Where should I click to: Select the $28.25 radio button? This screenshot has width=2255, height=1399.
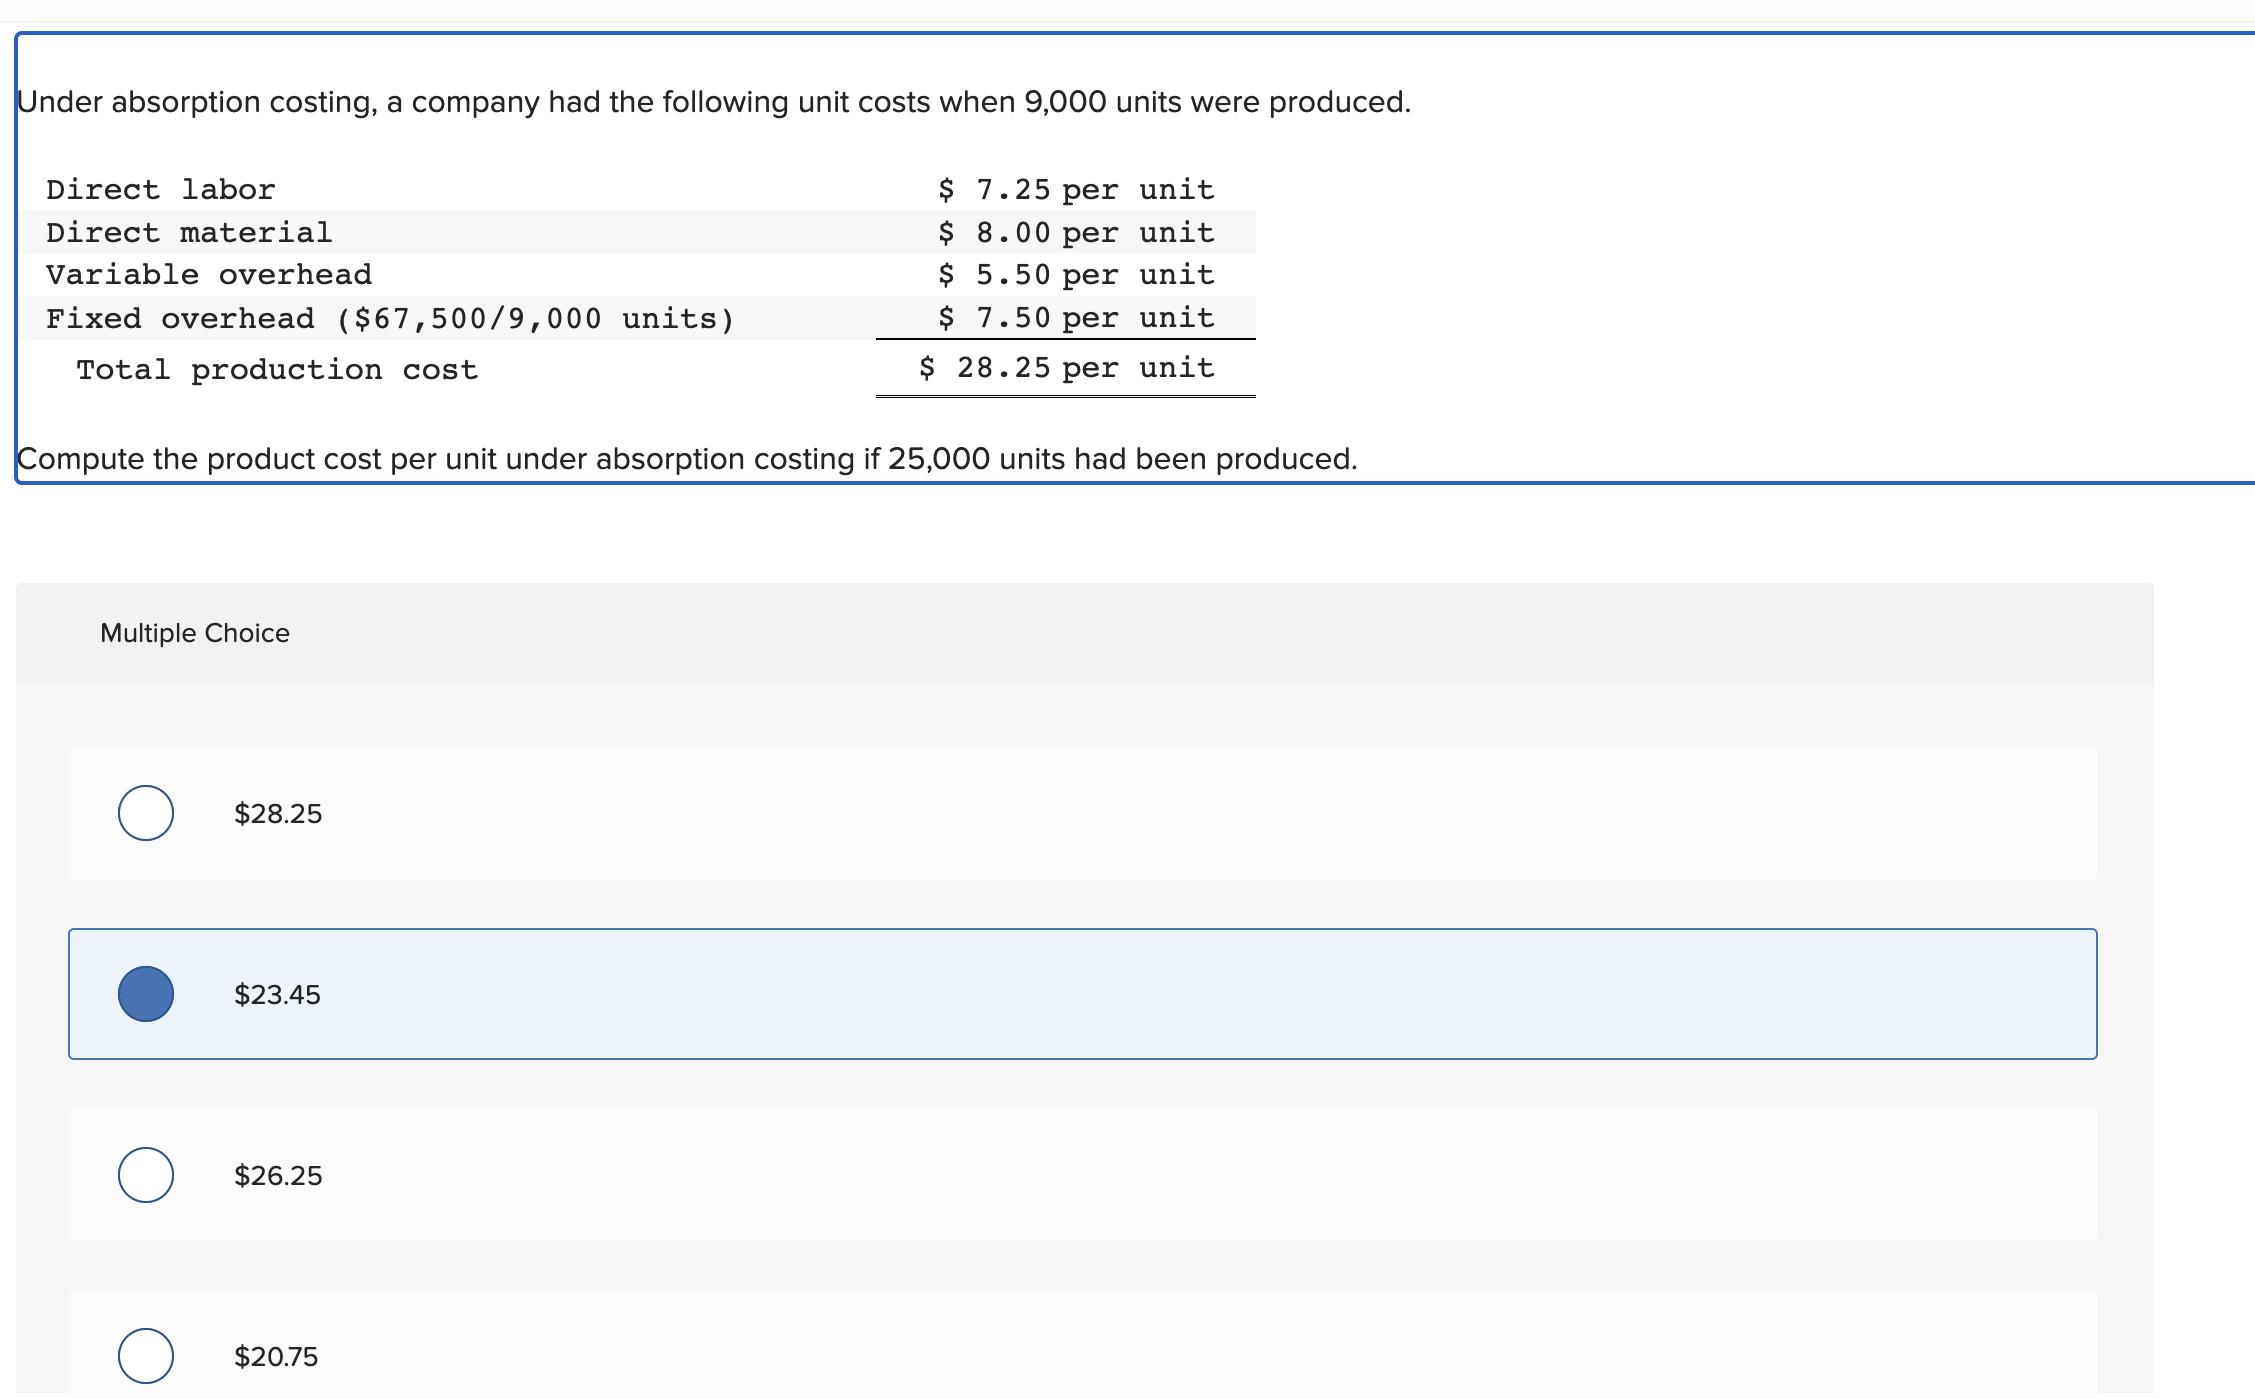click(x=146, y=813)
